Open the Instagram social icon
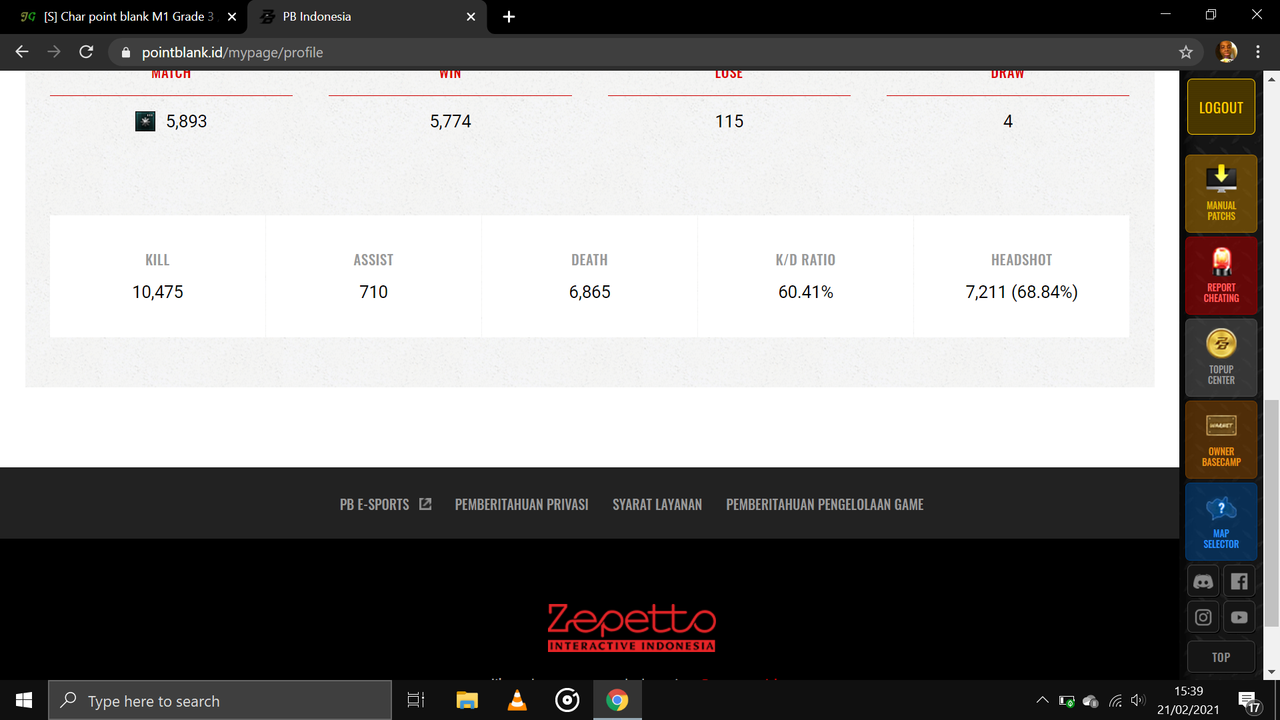 pos(1203,617)
